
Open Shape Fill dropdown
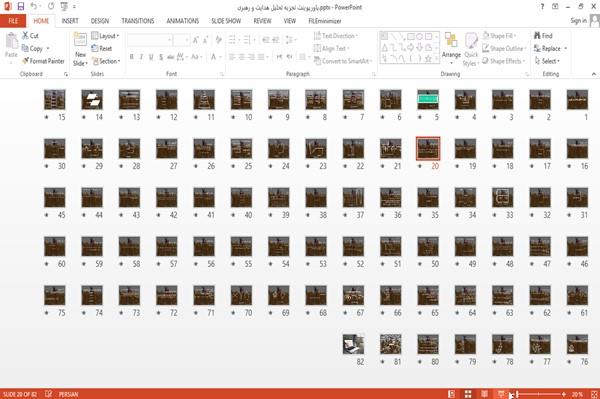[x=499, y=36]
